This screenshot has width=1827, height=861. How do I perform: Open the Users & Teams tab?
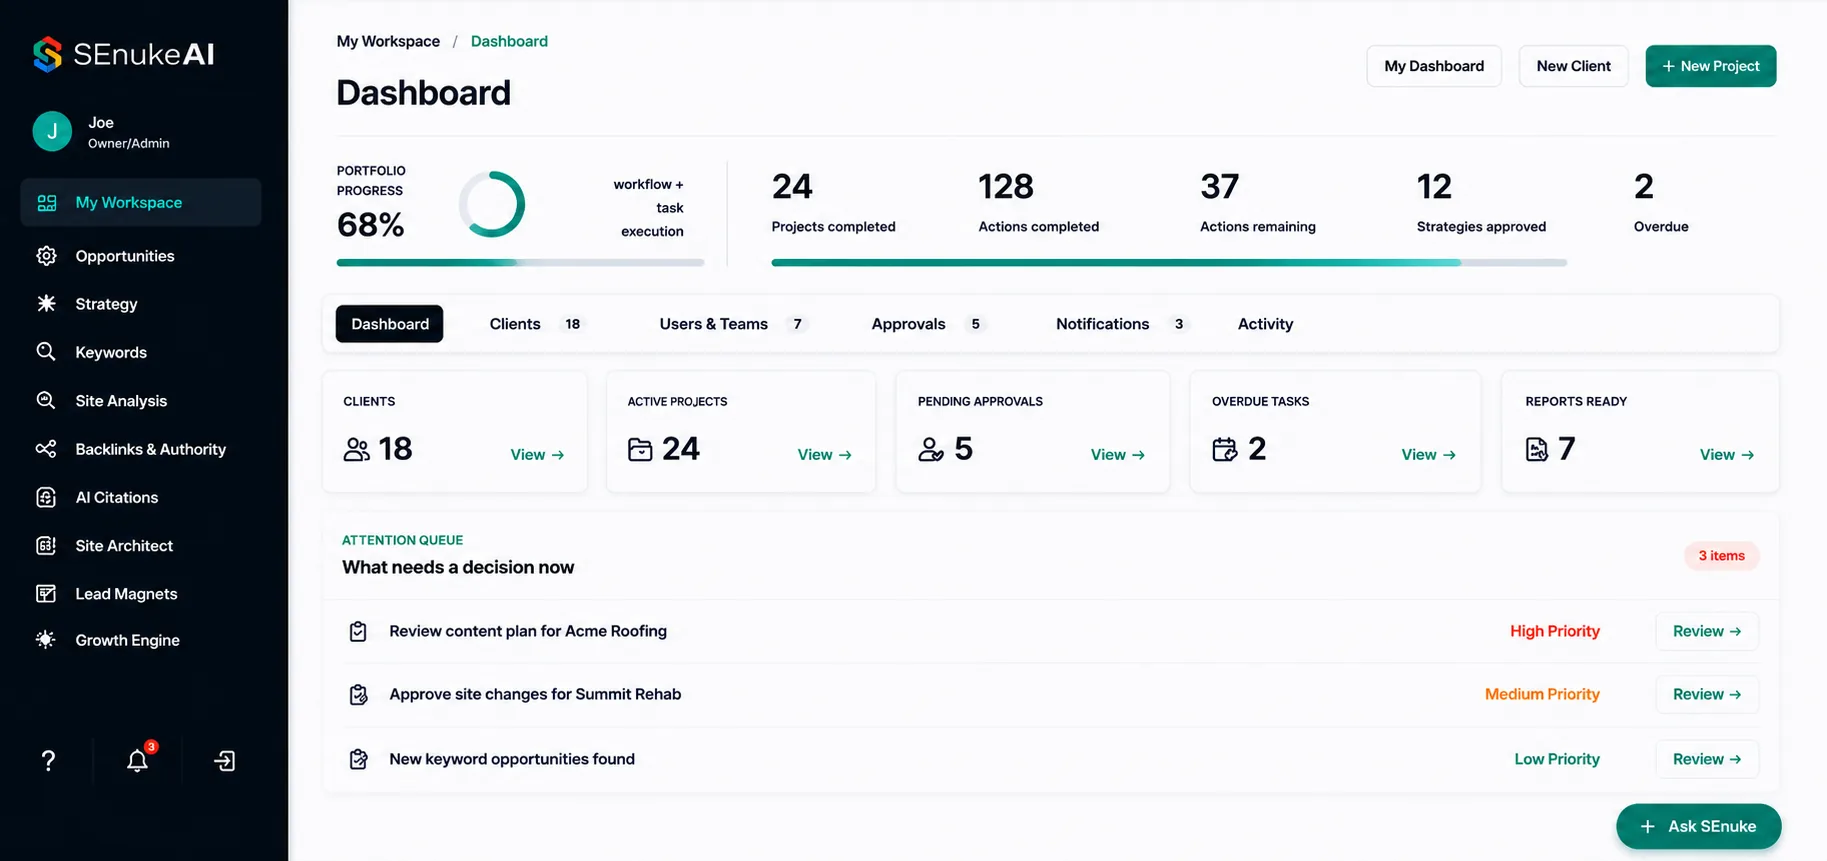point(731,324)
